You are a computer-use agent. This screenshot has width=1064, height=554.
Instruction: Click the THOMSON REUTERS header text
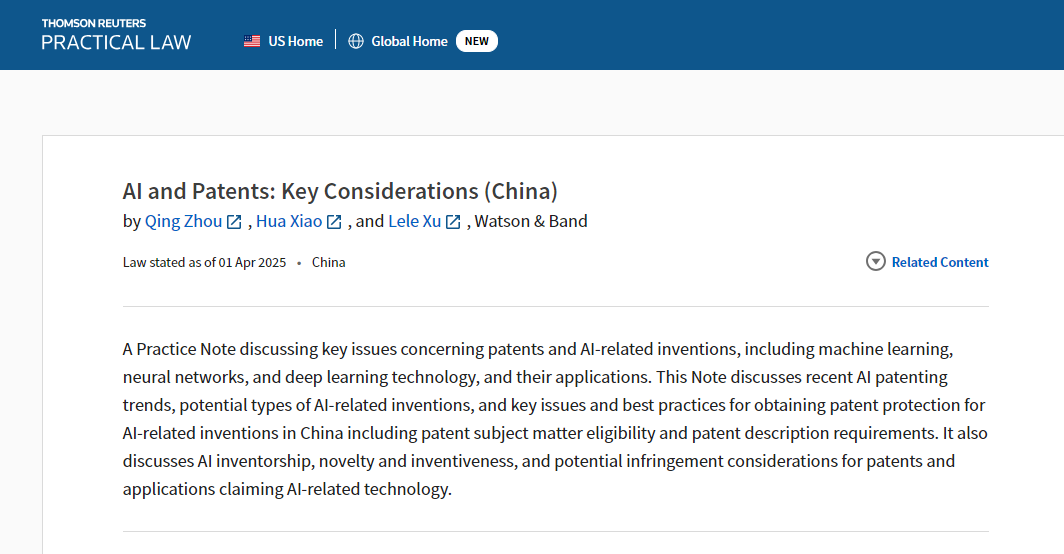point(93,22)
